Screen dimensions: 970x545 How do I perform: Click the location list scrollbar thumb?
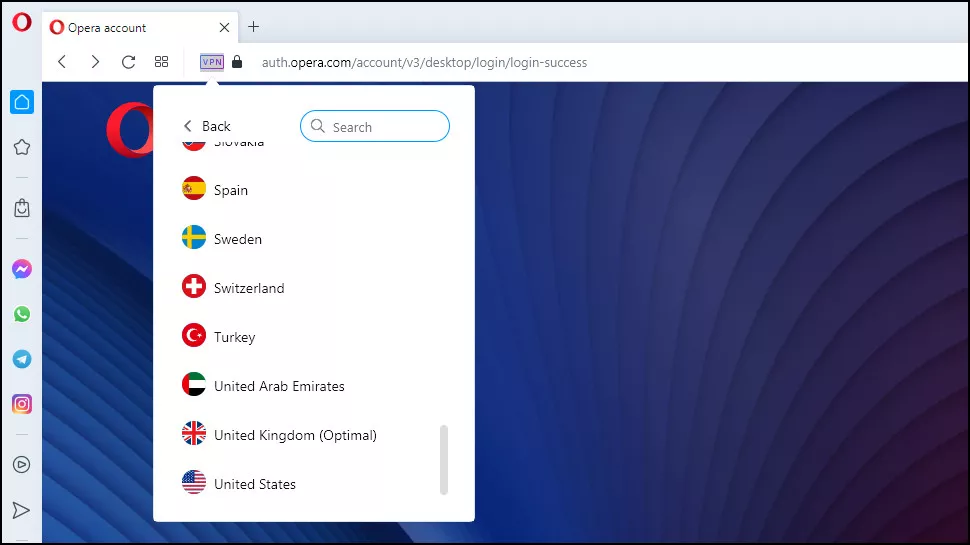click(x=444, y=459)
